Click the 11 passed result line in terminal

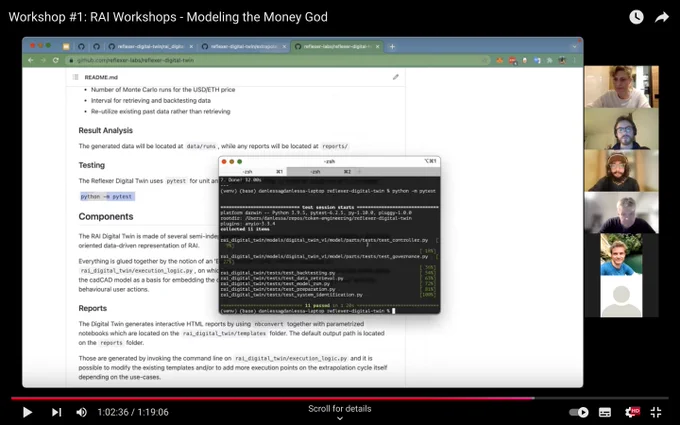(x=330, y=305)
